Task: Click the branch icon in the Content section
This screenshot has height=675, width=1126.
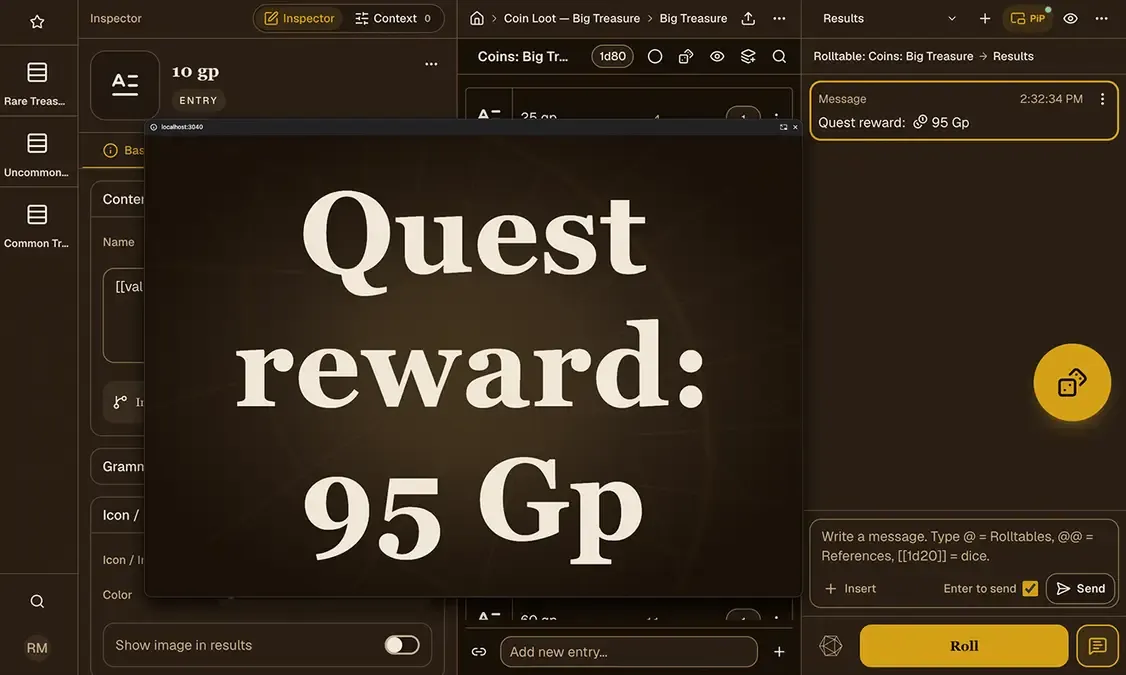Action: tap(120, 402)
